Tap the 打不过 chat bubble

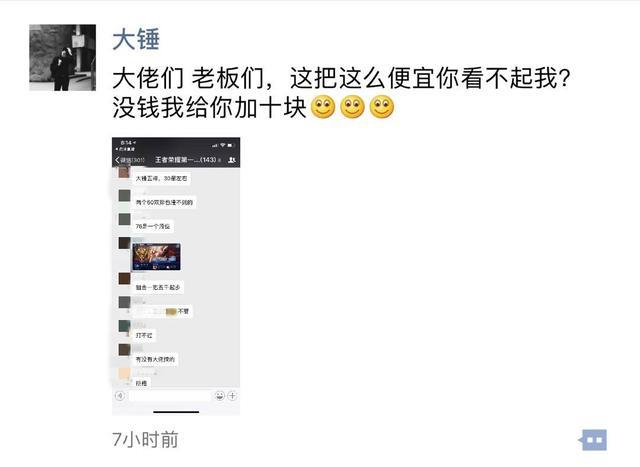[x=144, y=335]
